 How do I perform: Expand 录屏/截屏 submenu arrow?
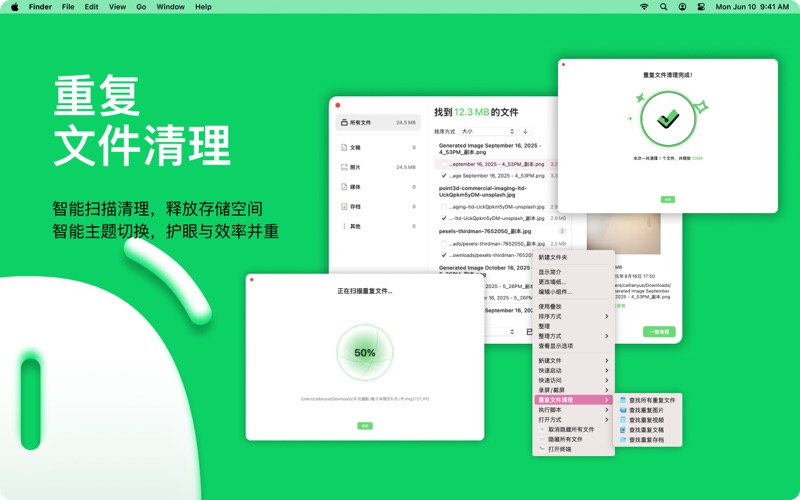click(607, 390)
